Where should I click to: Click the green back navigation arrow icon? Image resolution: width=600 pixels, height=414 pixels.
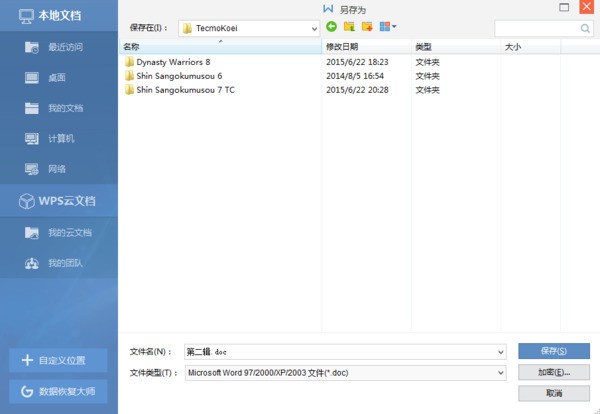coord(331,26)
